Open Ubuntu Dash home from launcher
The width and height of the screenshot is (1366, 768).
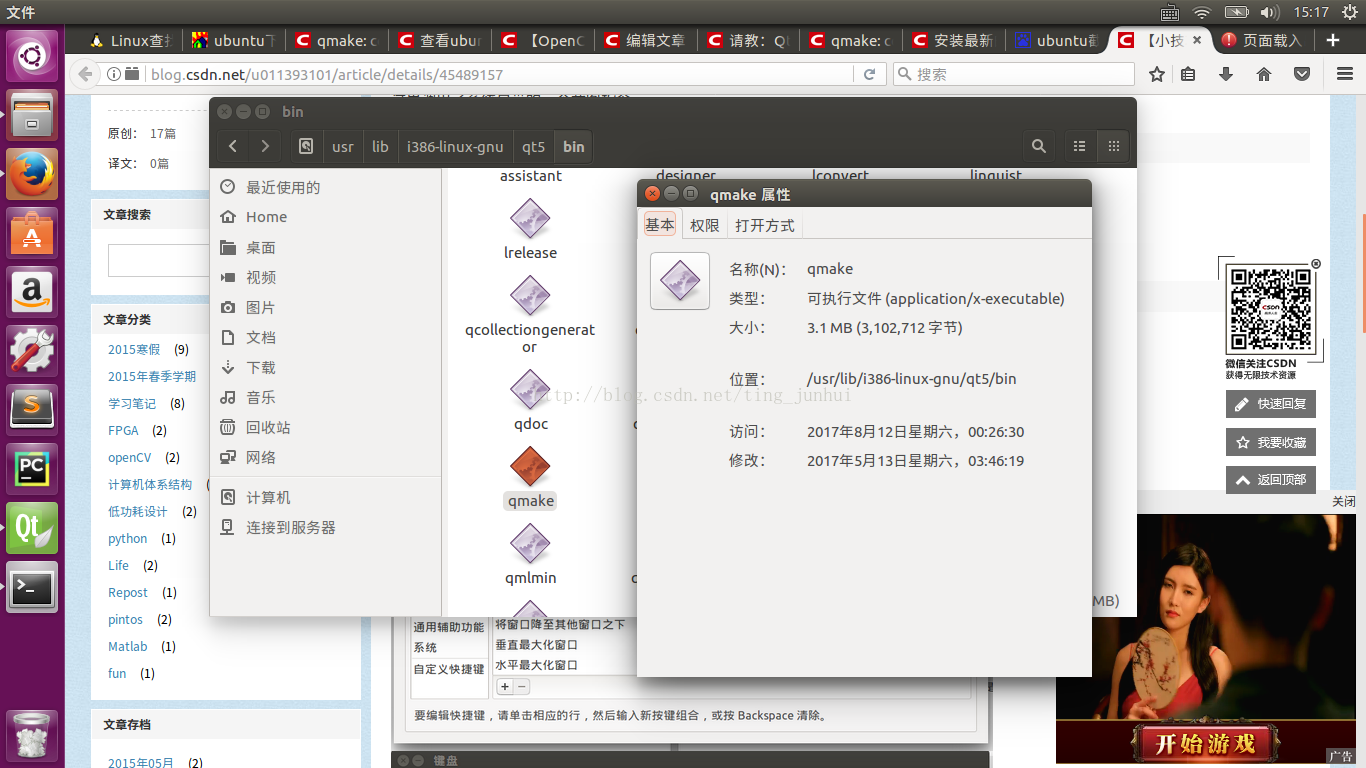[33, 57]
